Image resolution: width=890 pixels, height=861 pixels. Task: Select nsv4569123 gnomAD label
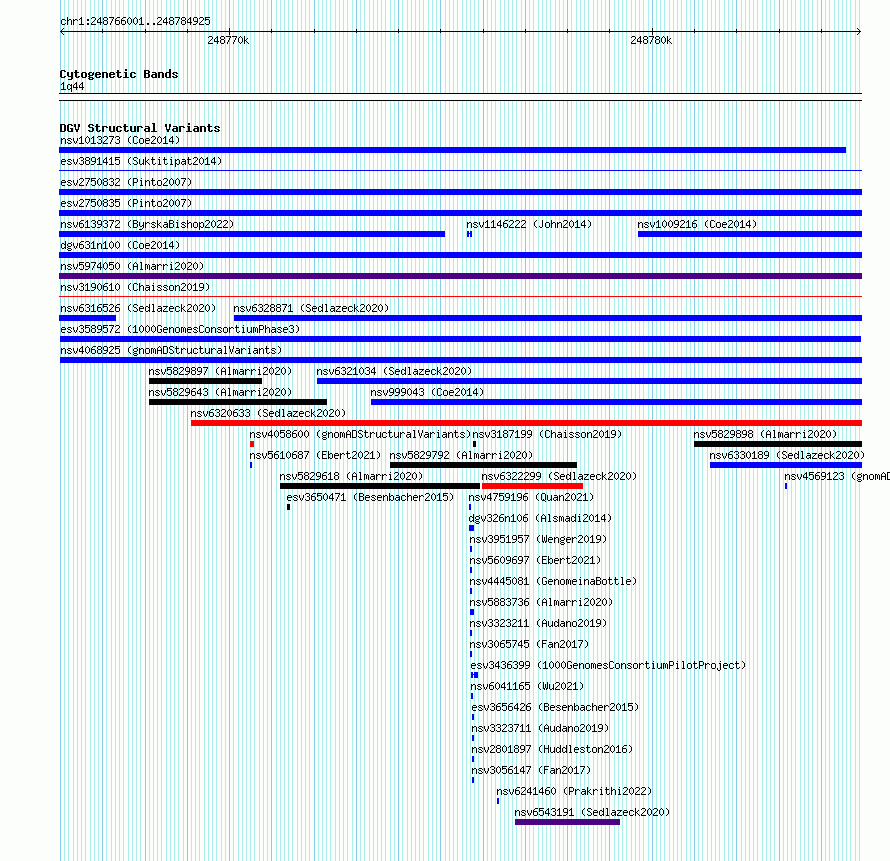point(837,476)
